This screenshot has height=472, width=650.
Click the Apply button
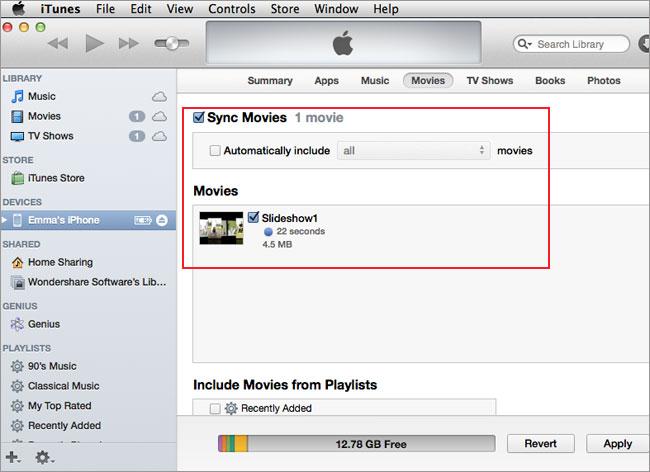[618, 444]
